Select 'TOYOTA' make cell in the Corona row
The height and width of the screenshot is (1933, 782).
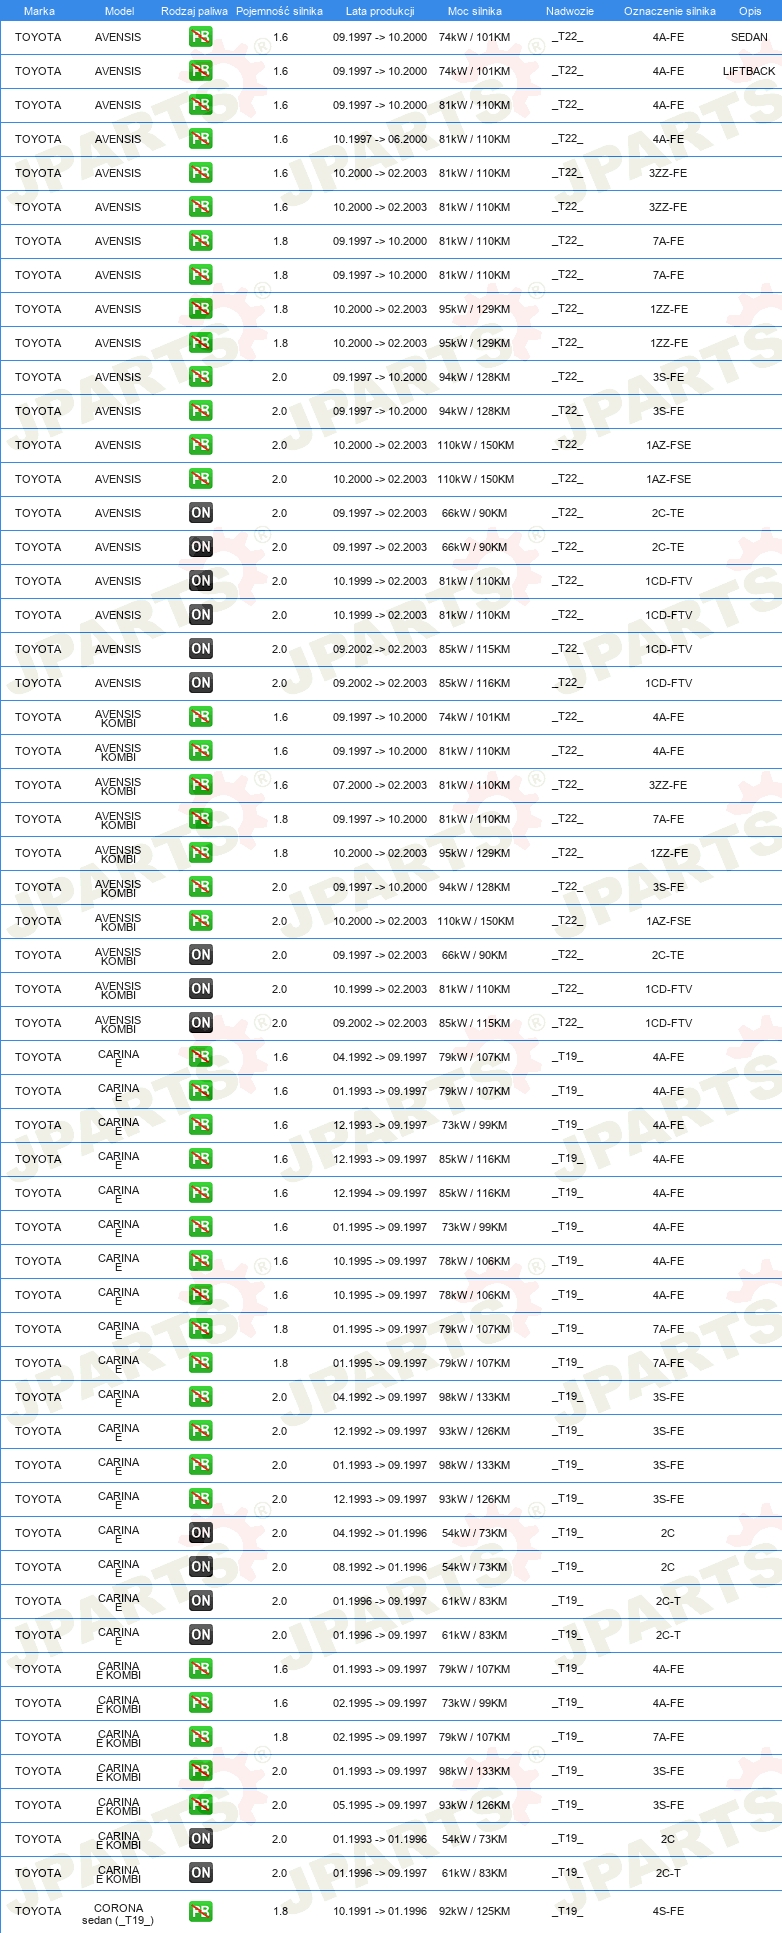click(x=38, y=1911)
